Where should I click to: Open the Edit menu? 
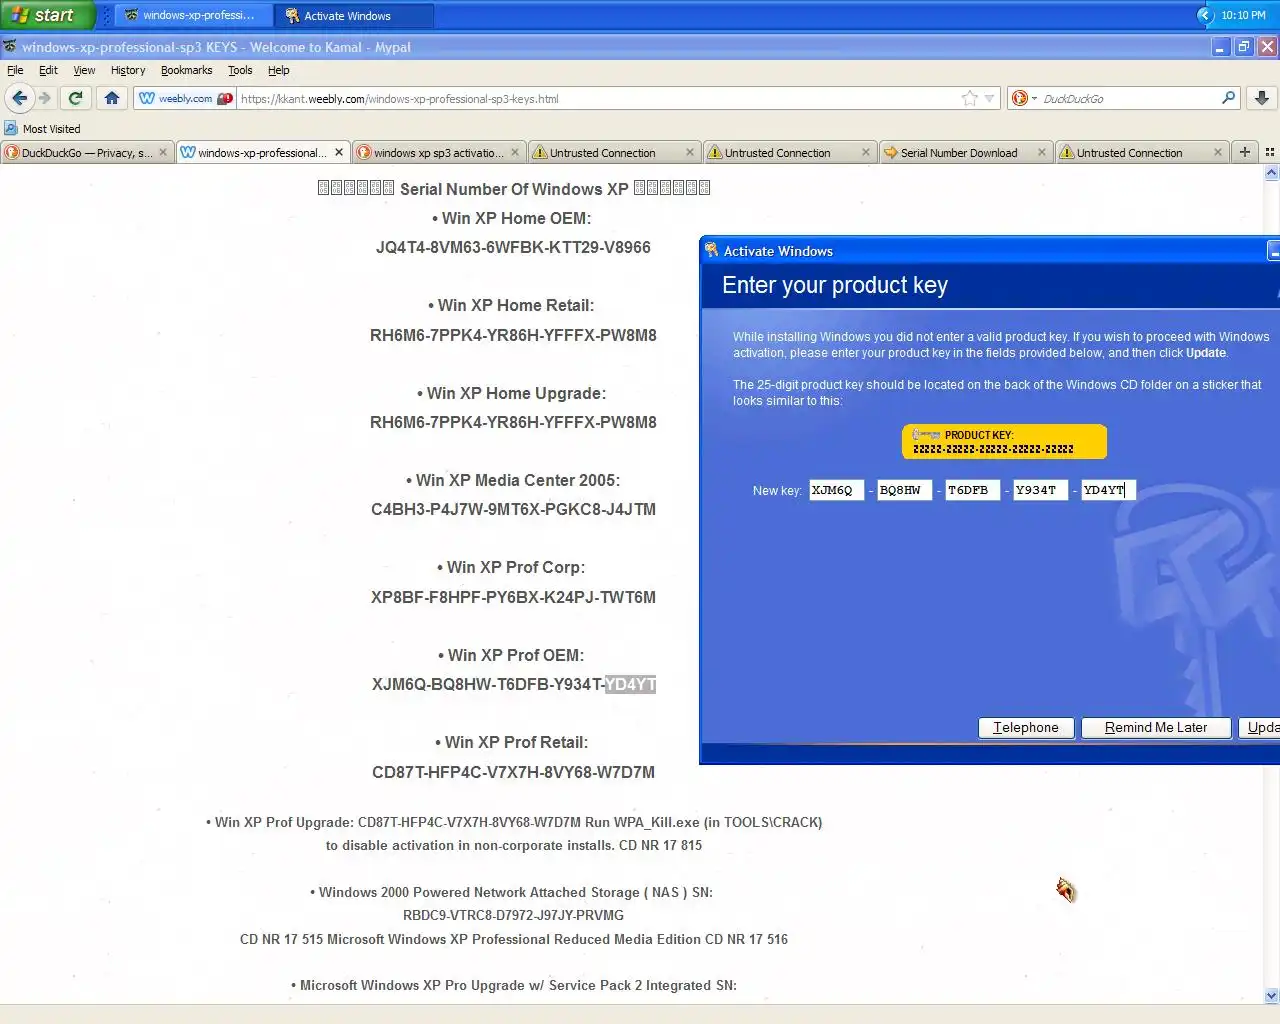48,70
